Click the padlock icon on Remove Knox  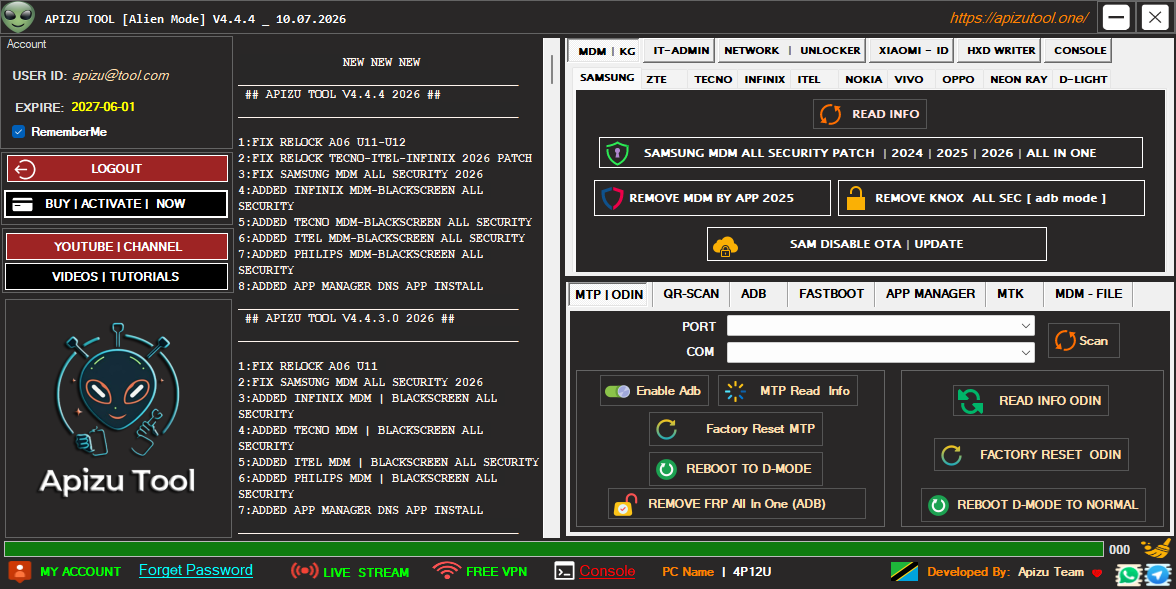(856, 198)
